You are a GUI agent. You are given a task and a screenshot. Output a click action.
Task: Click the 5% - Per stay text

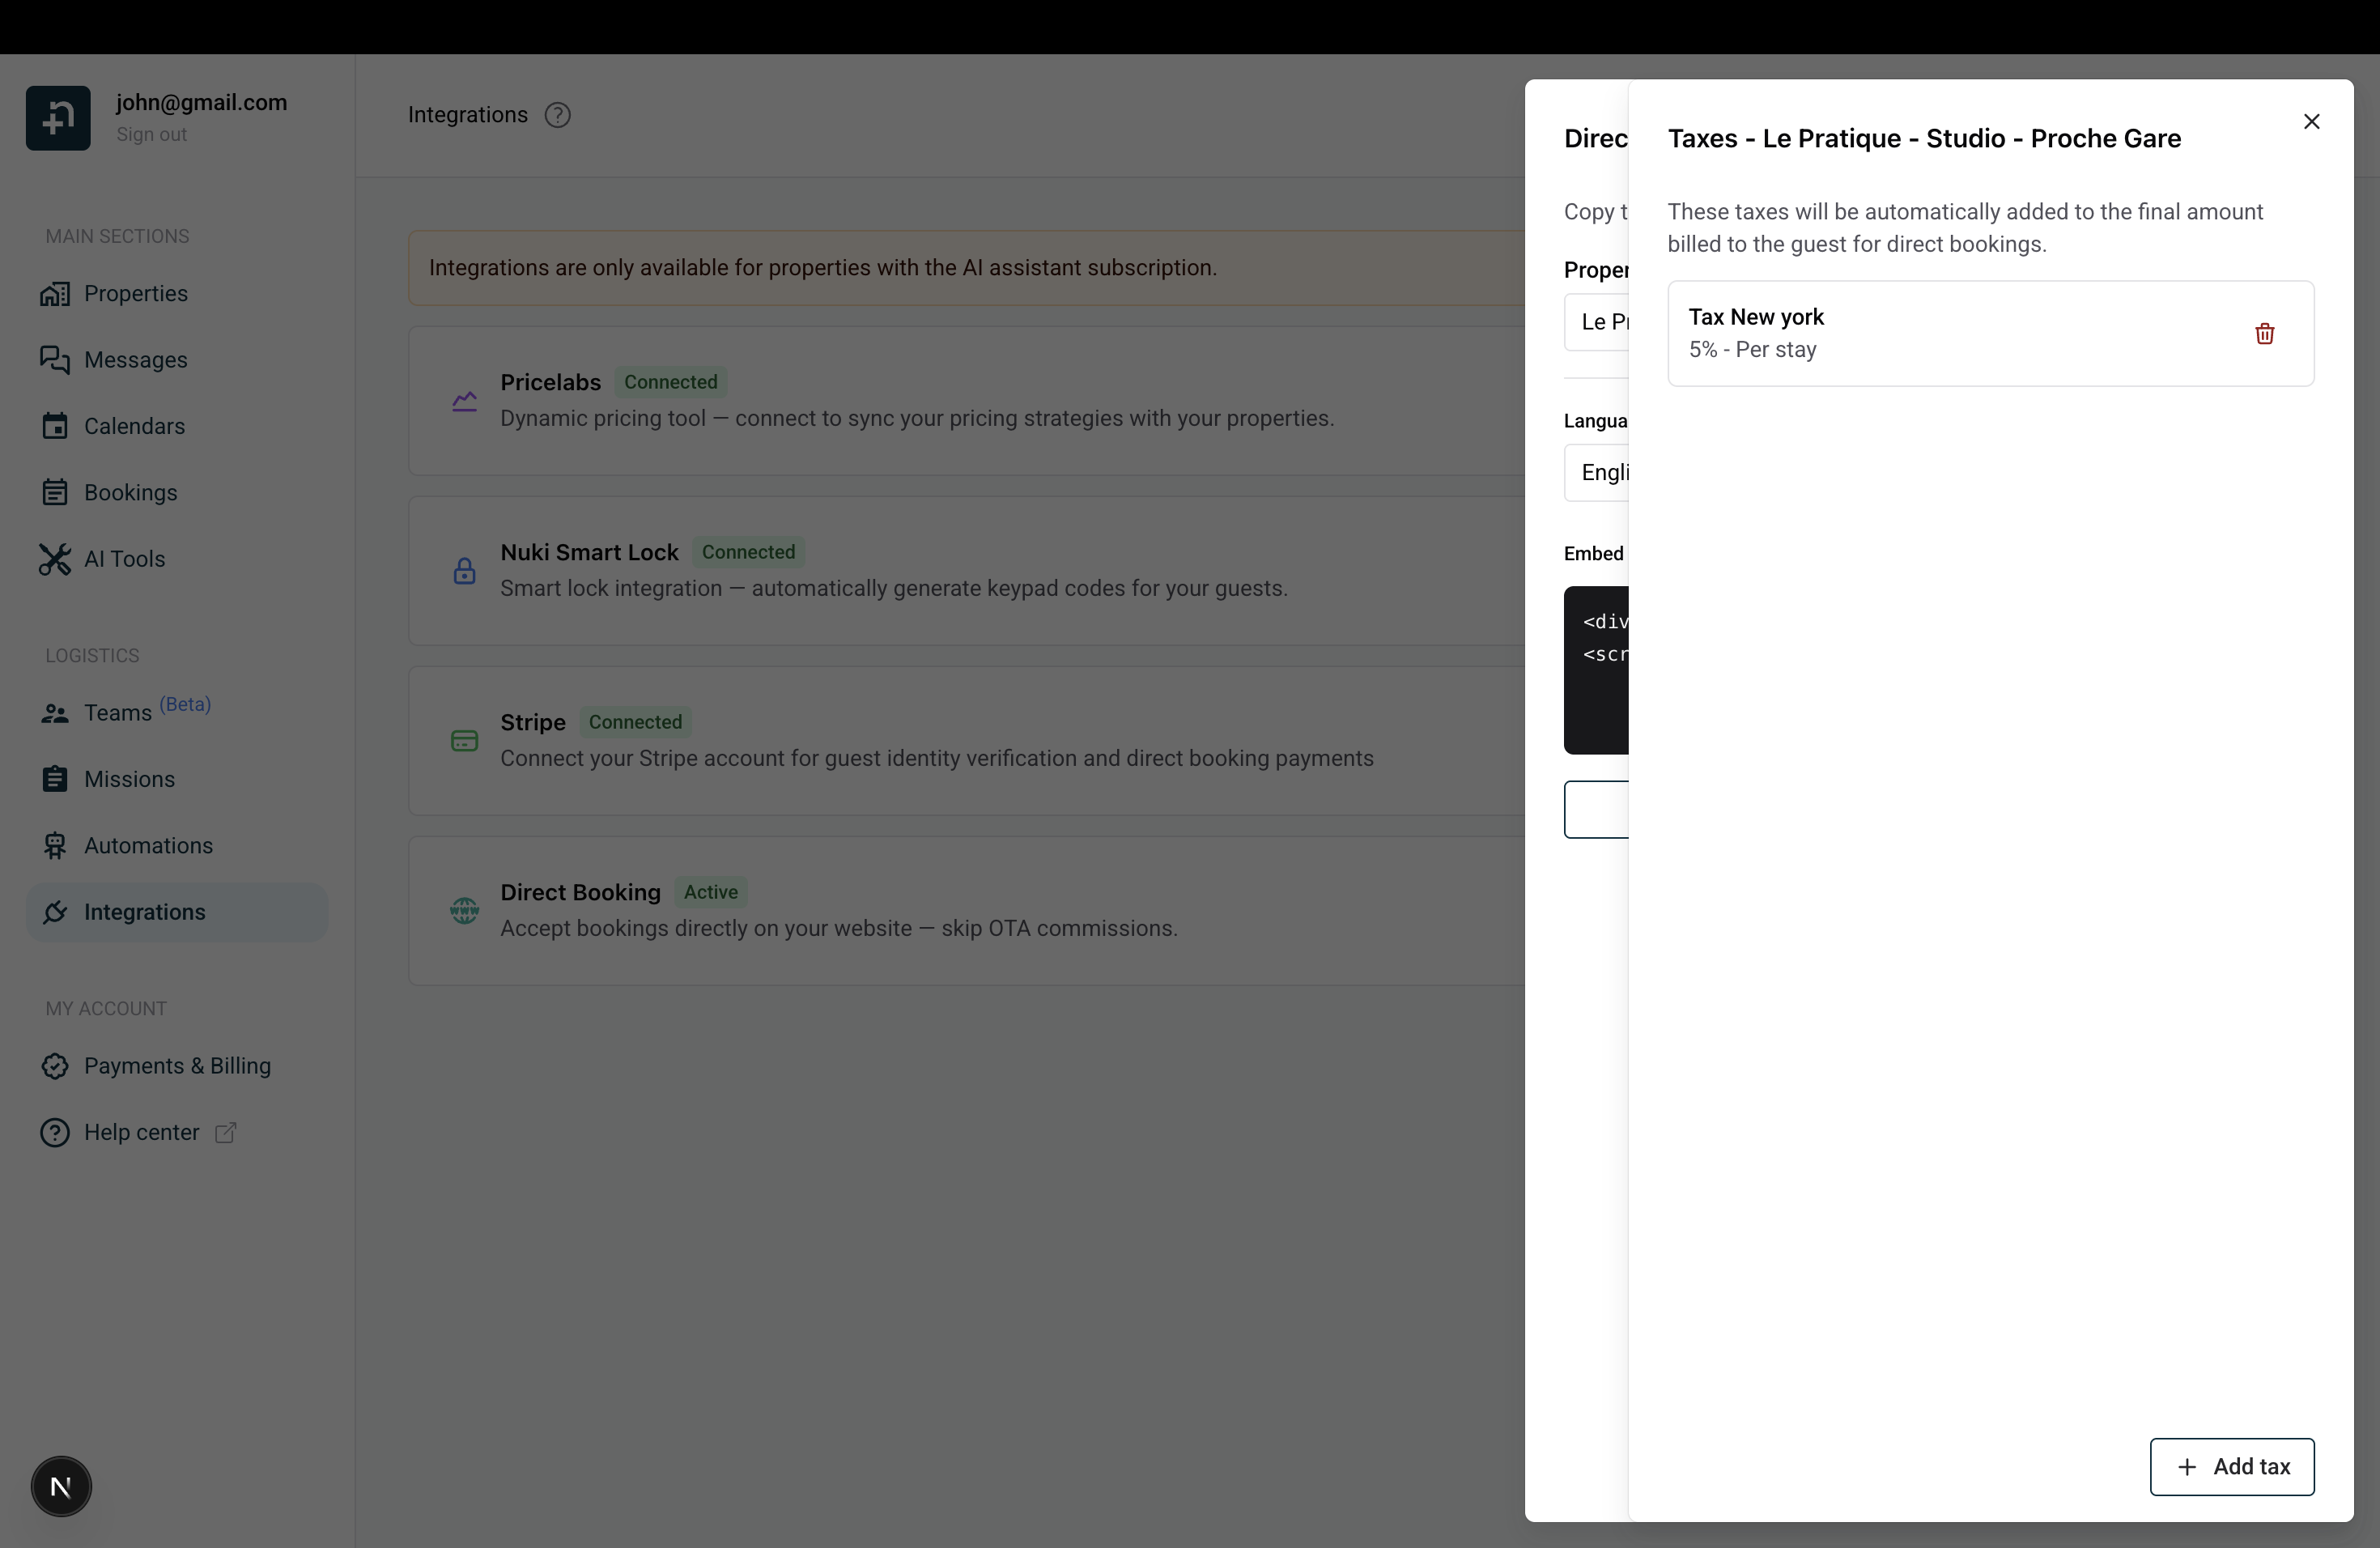click(1752, 350)
